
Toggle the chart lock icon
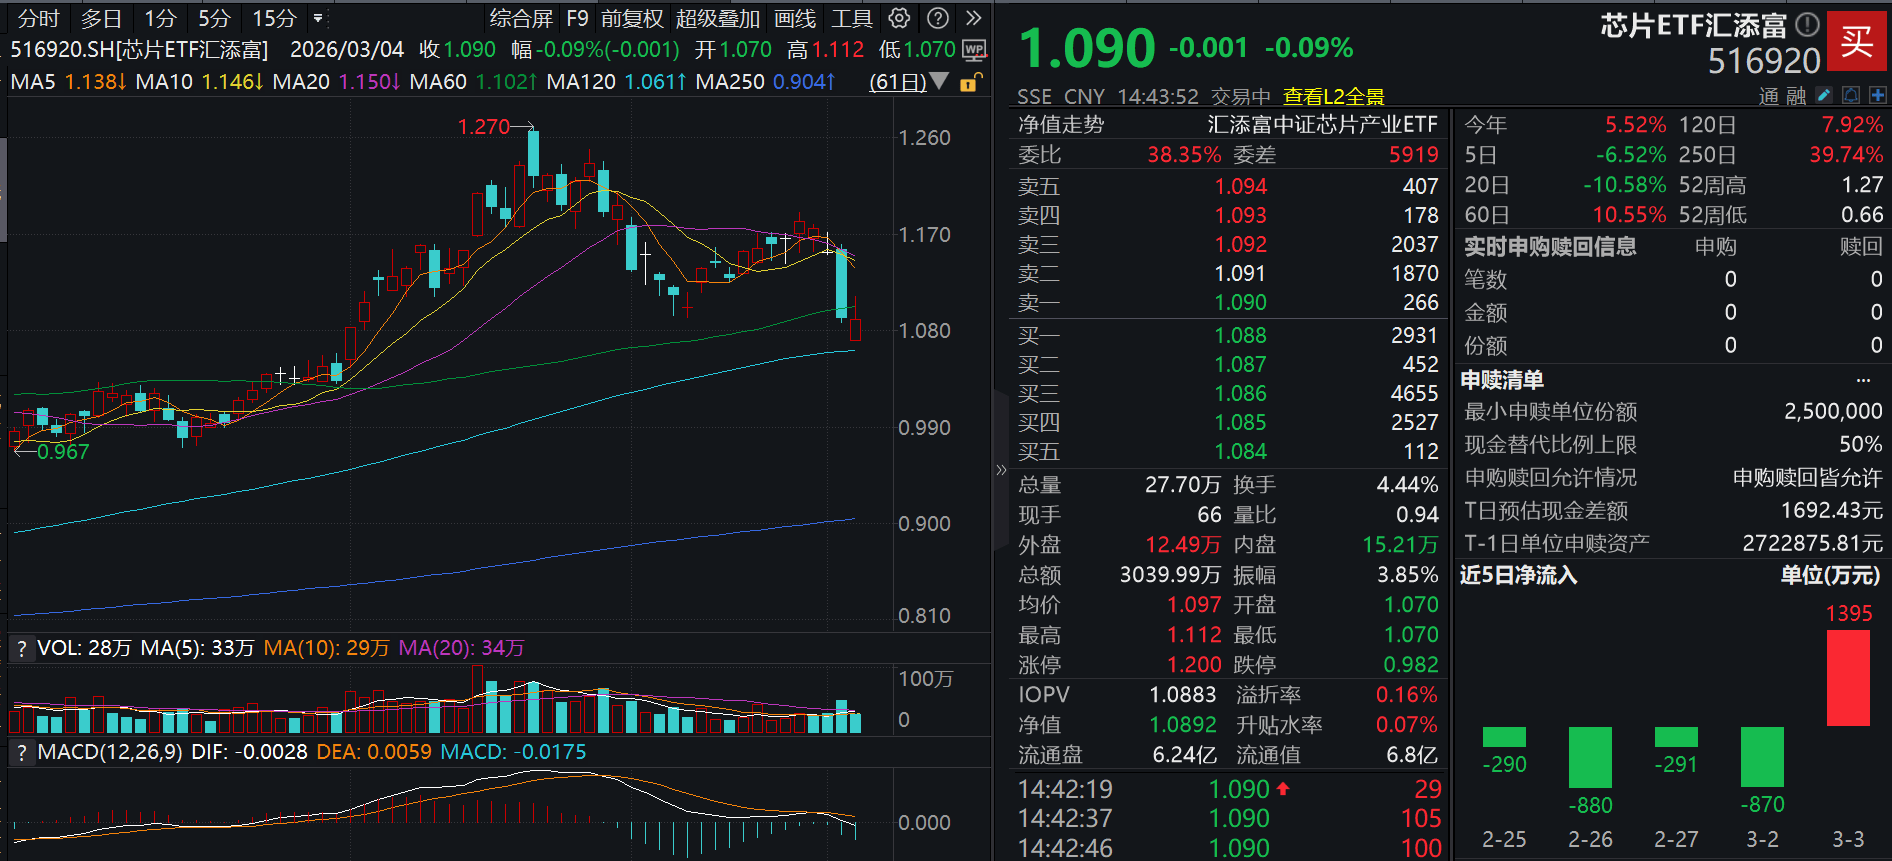970,82
